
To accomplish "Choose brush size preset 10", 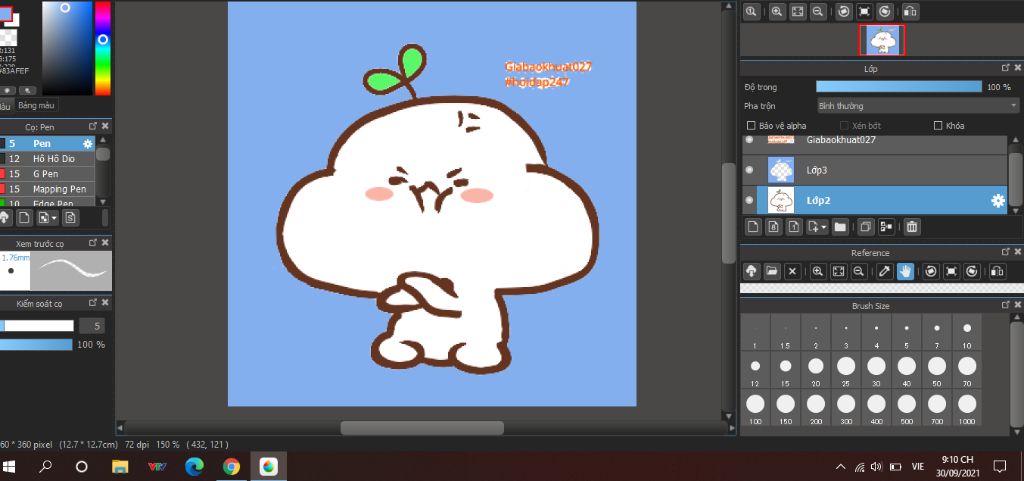I will 967,333.
